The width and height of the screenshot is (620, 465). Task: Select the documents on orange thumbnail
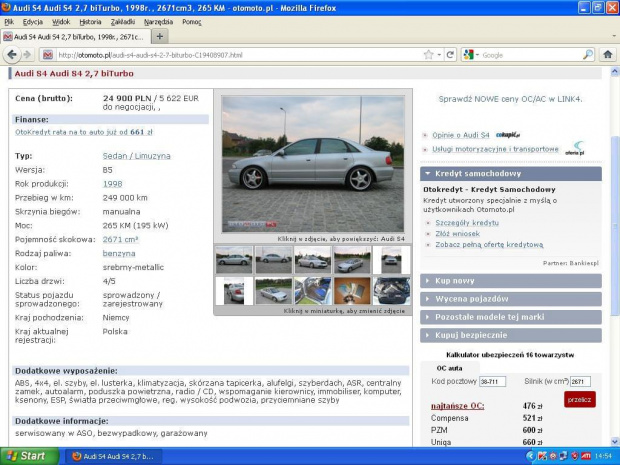tap(352, 291)
